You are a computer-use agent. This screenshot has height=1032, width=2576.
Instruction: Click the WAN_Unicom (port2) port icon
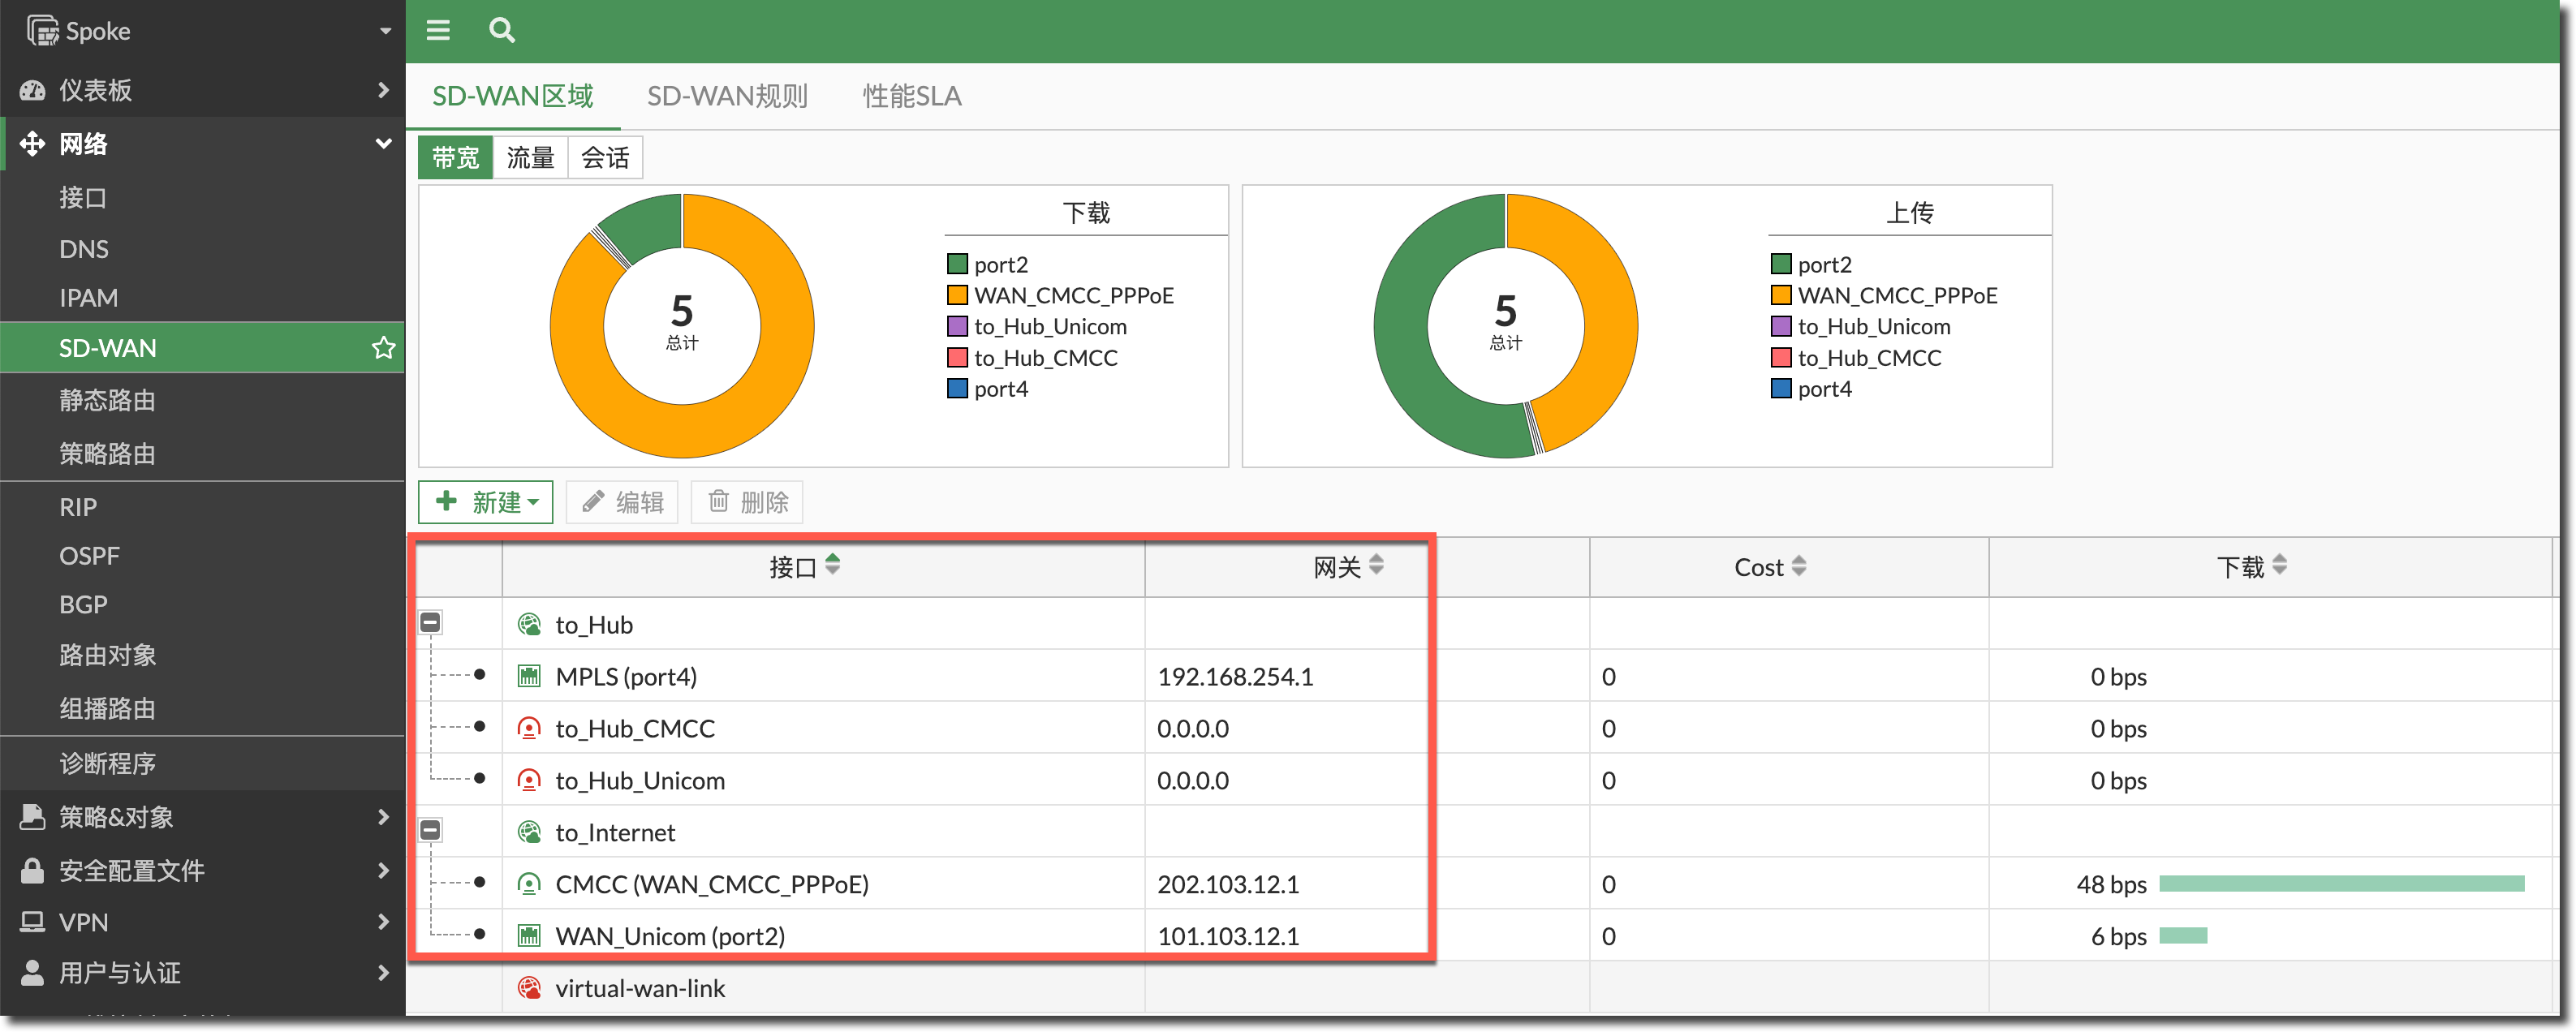[529, 936]
